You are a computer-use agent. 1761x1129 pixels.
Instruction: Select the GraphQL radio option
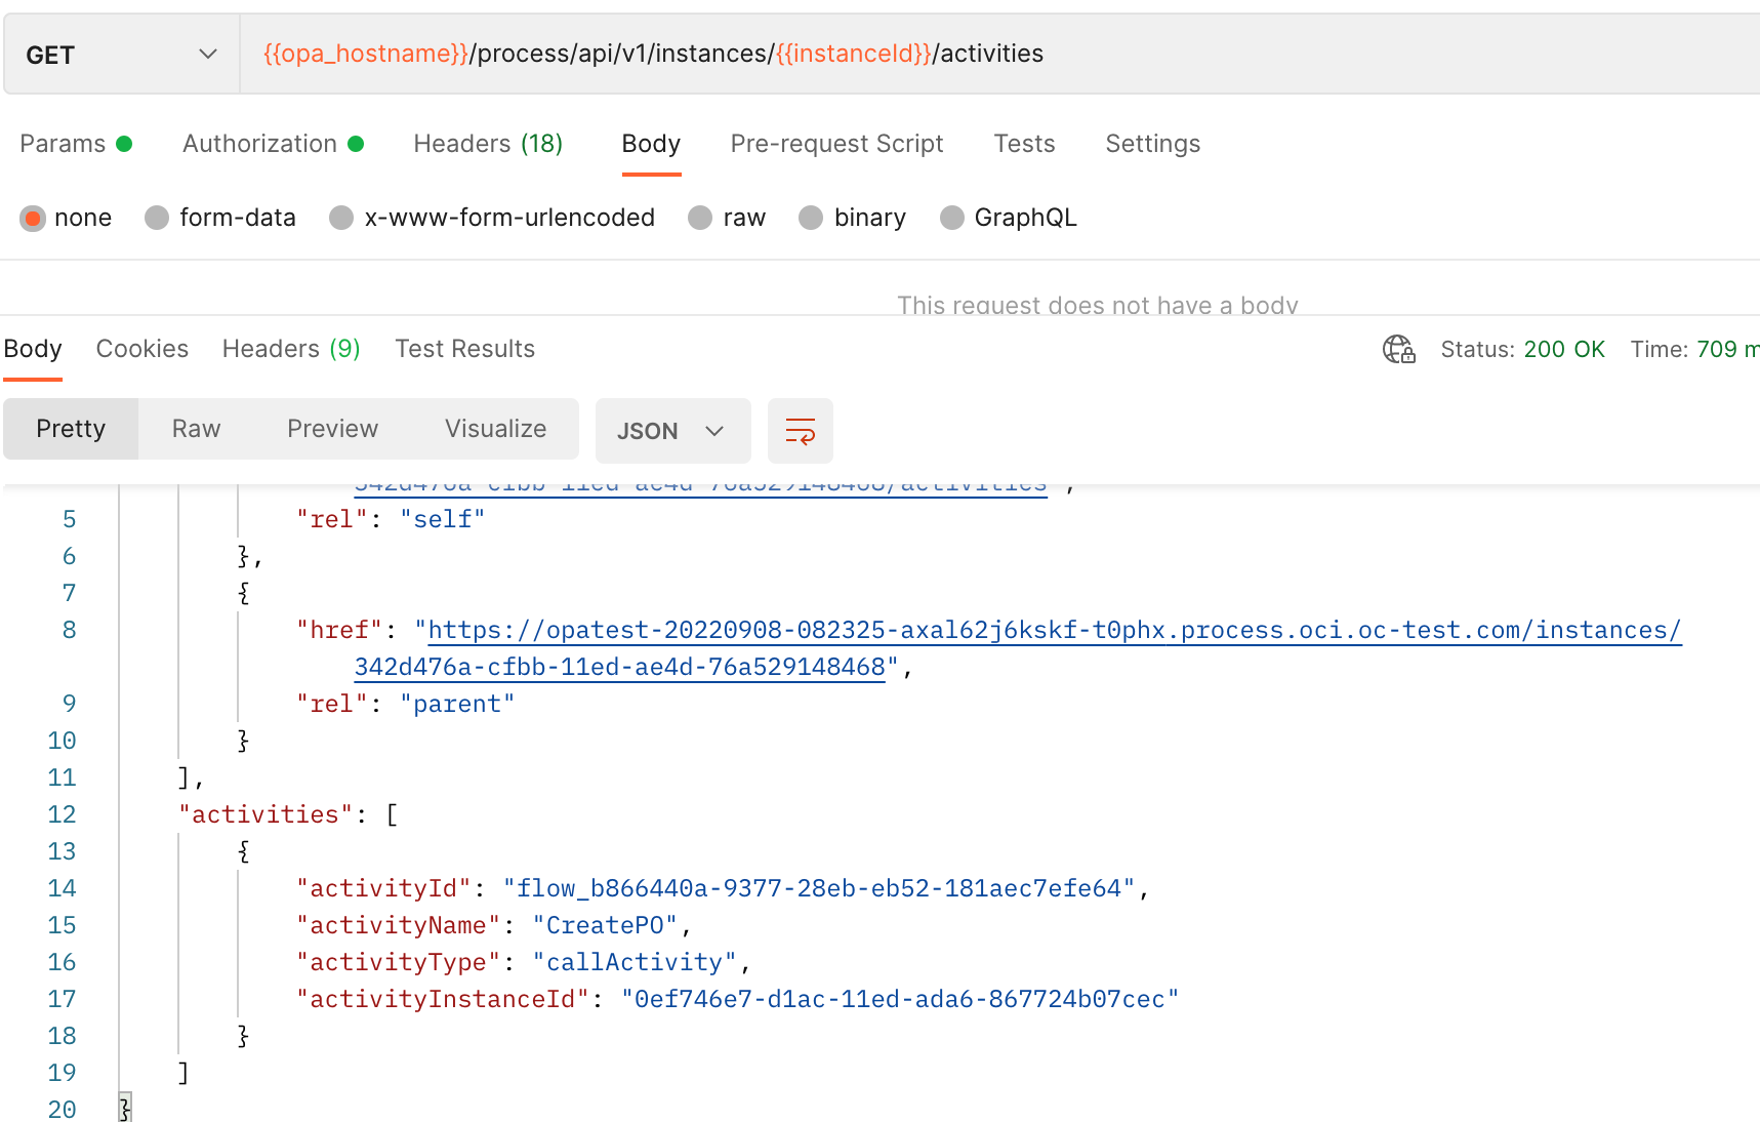(x=952, y=218)
